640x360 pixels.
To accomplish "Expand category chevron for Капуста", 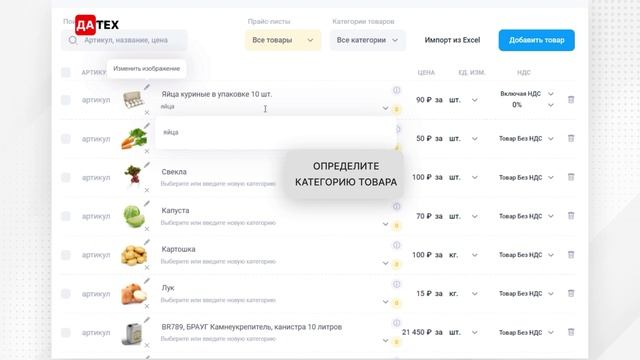I will point(385,224).
